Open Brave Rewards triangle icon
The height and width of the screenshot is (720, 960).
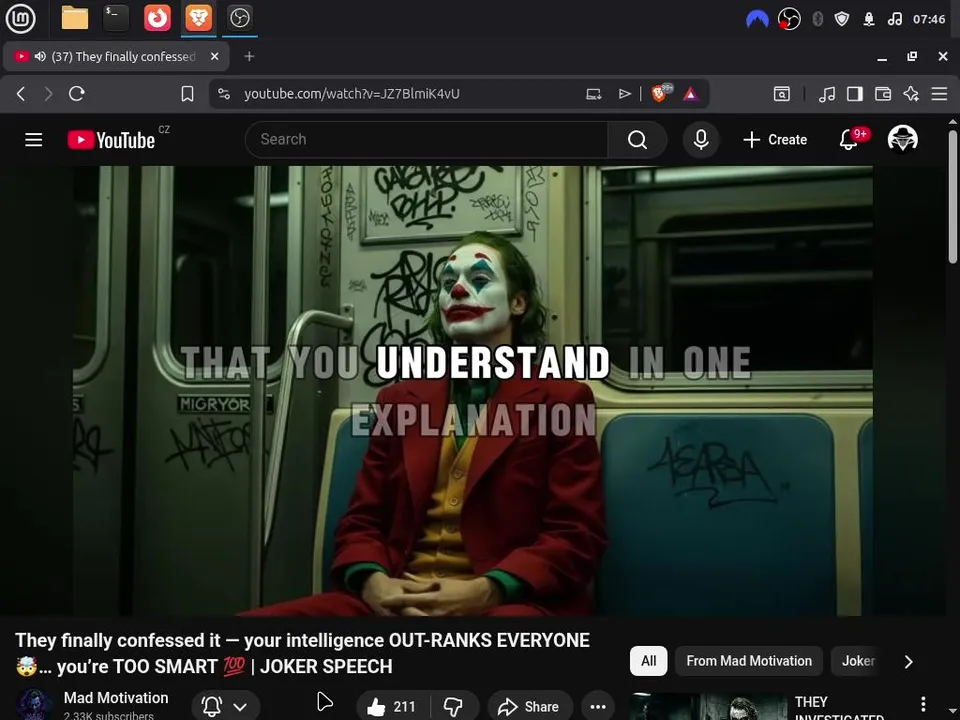coord(690,94)
